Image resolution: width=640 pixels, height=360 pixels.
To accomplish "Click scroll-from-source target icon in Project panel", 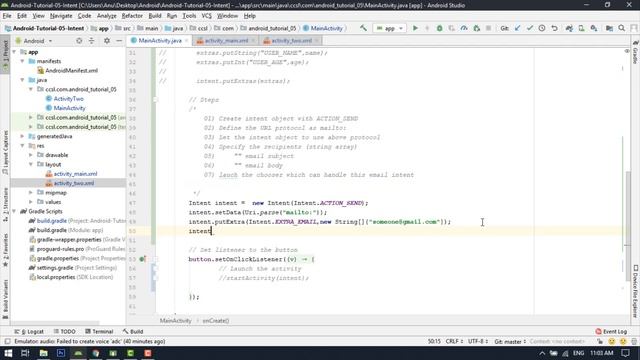I will [x=79, y=41].
